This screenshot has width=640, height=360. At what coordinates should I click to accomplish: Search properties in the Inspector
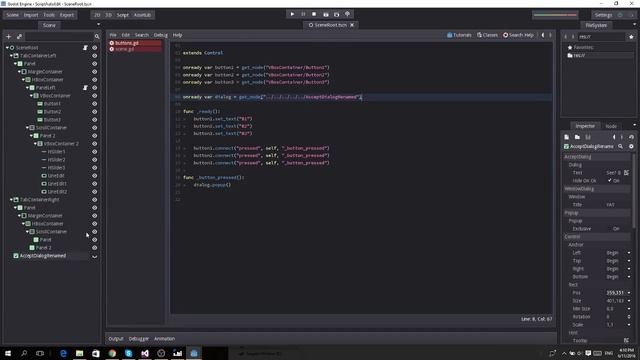620,146
